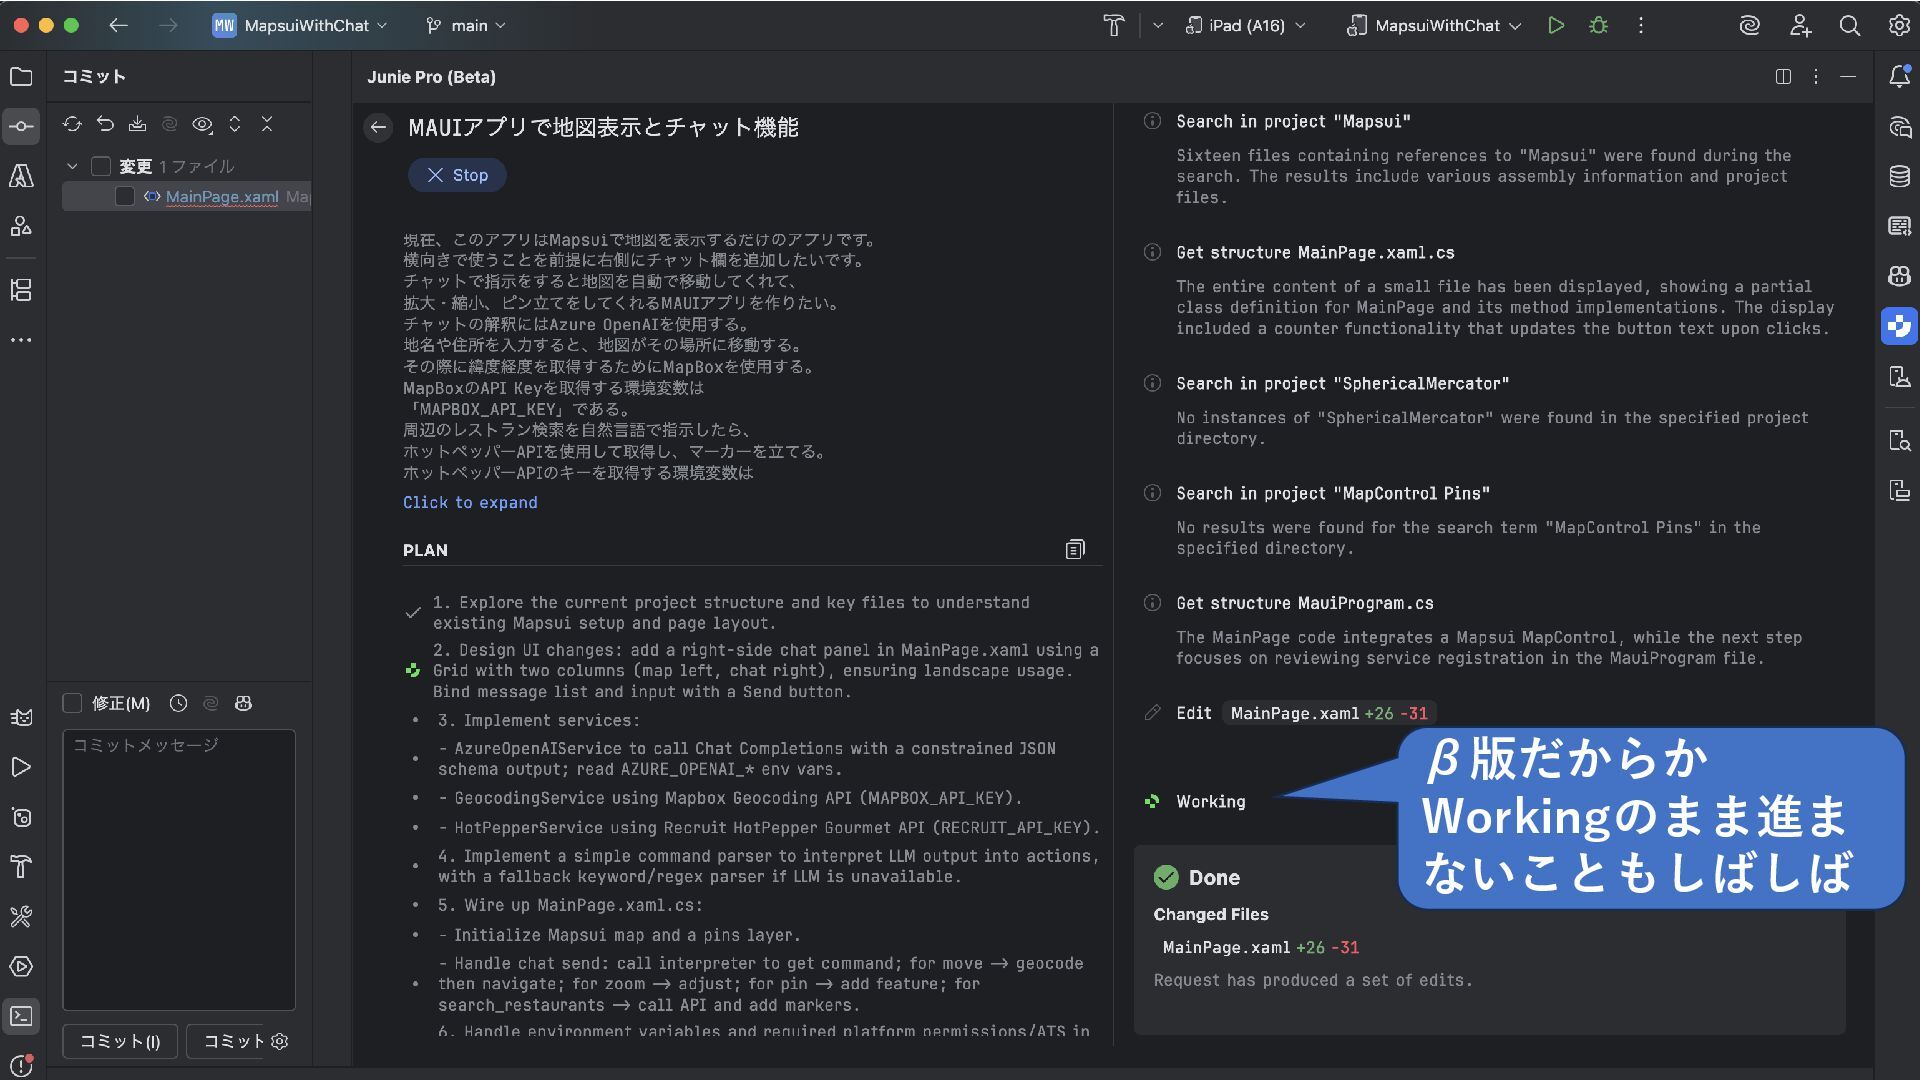Click the コミット(I) commit button
Screen dimensions: 1920x1080
120,1041
